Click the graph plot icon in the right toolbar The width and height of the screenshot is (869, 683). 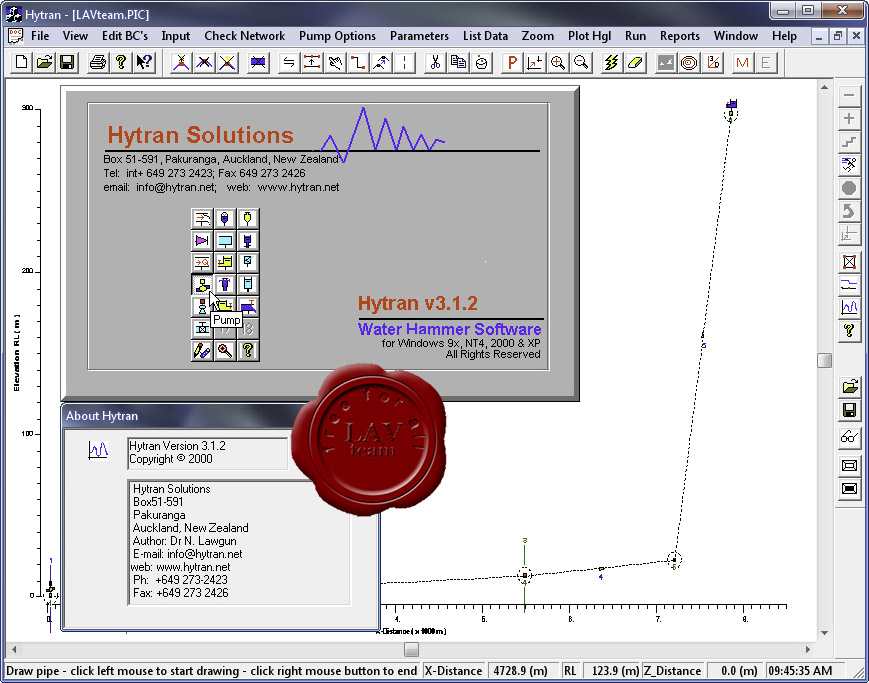[x=848, y=308]
